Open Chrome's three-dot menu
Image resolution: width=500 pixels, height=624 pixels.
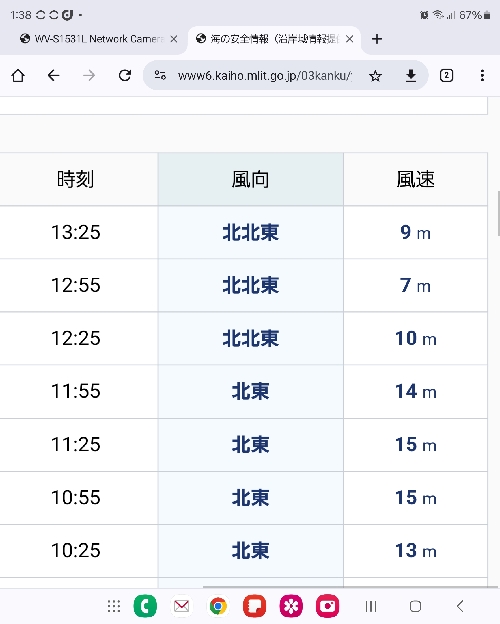tap(482, 75)
